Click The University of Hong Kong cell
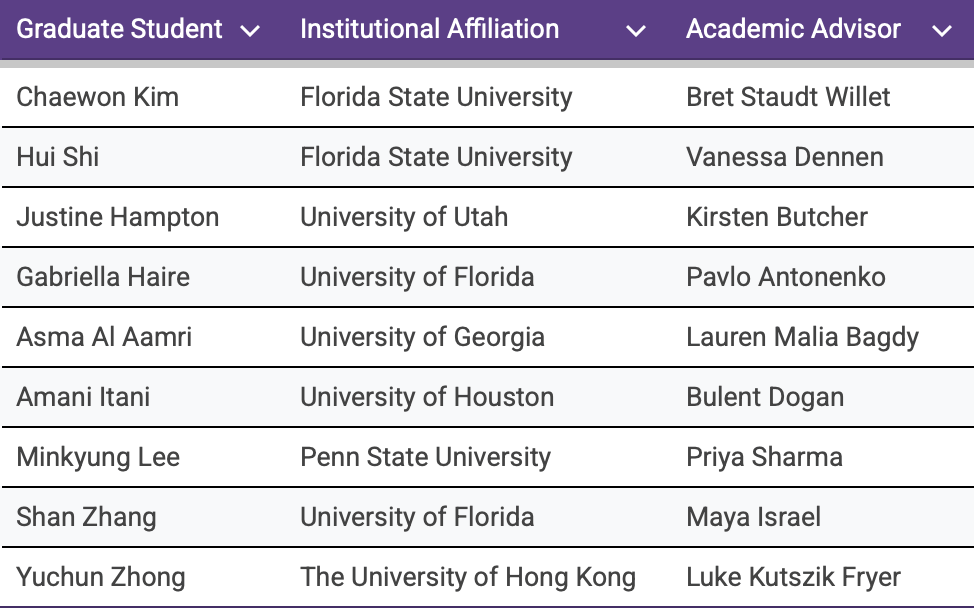The image size is (974, 608). click(467, 577)
